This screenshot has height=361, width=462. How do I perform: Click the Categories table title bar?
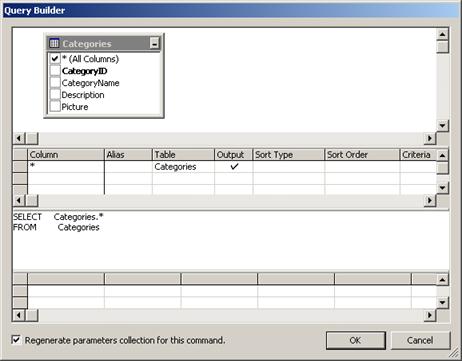click(104, 43)
